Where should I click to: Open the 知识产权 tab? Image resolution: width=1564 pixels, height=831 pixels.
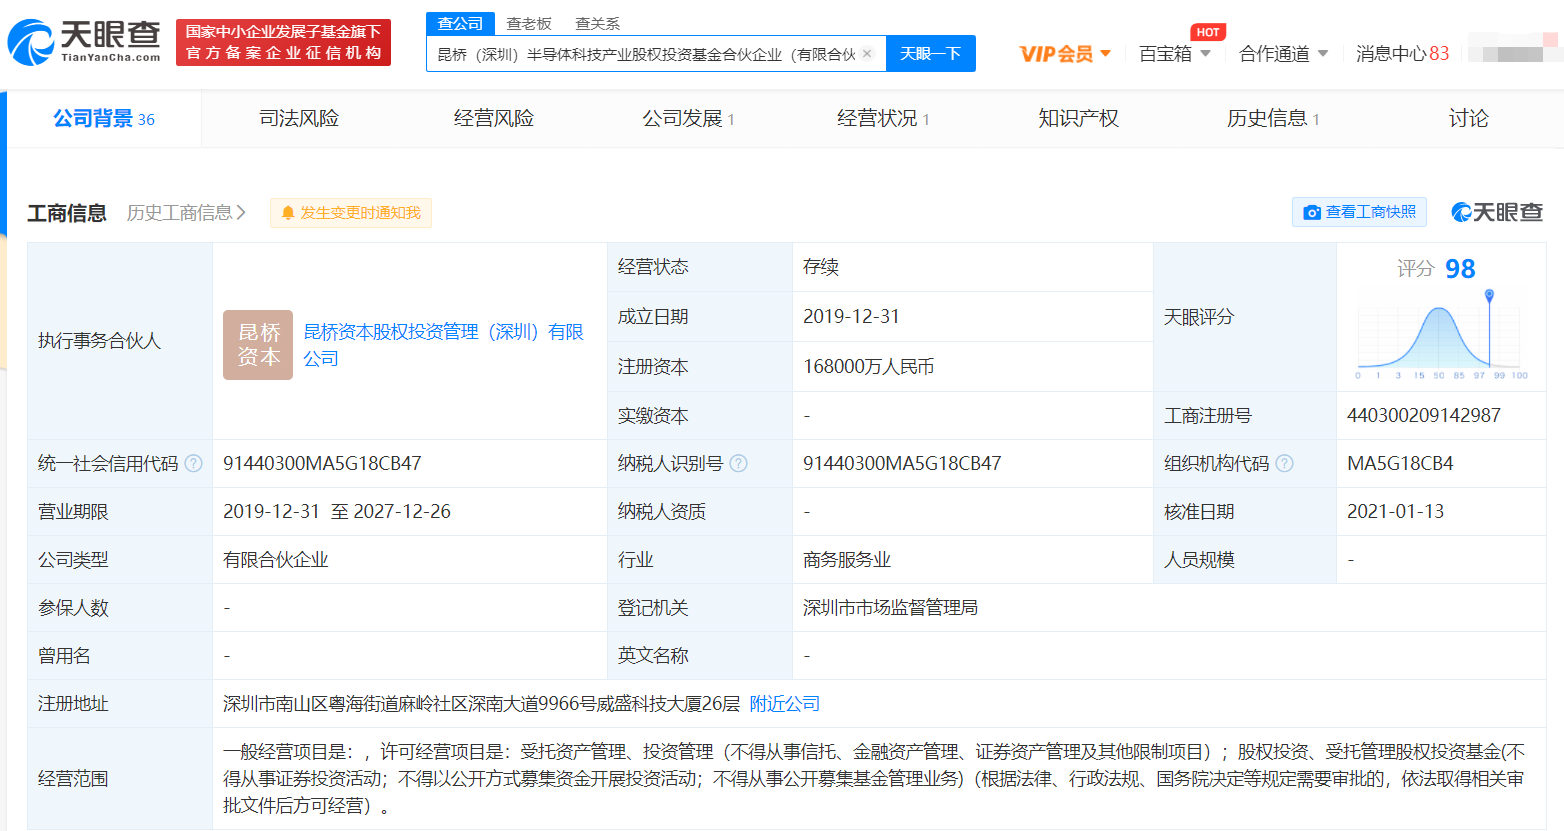tap(1078, 119)
